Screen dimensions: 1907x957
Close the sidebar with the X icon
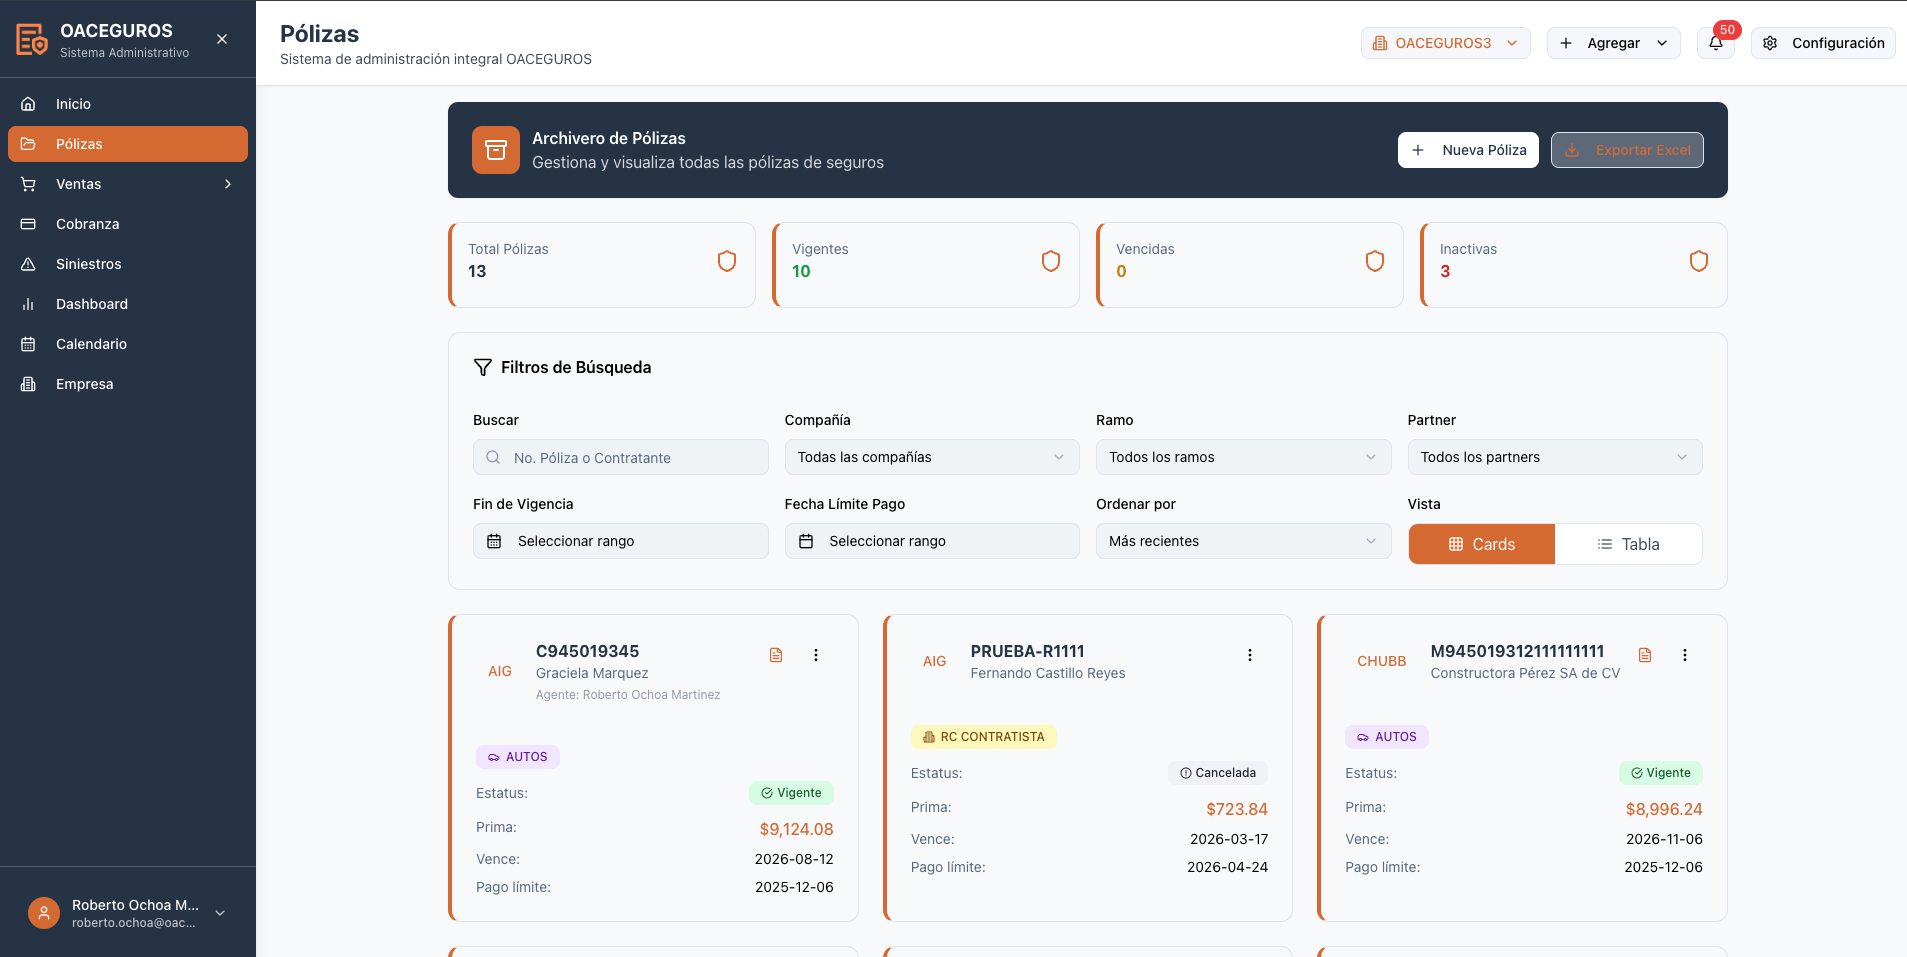pyautogui.click(x=222, y=39)
